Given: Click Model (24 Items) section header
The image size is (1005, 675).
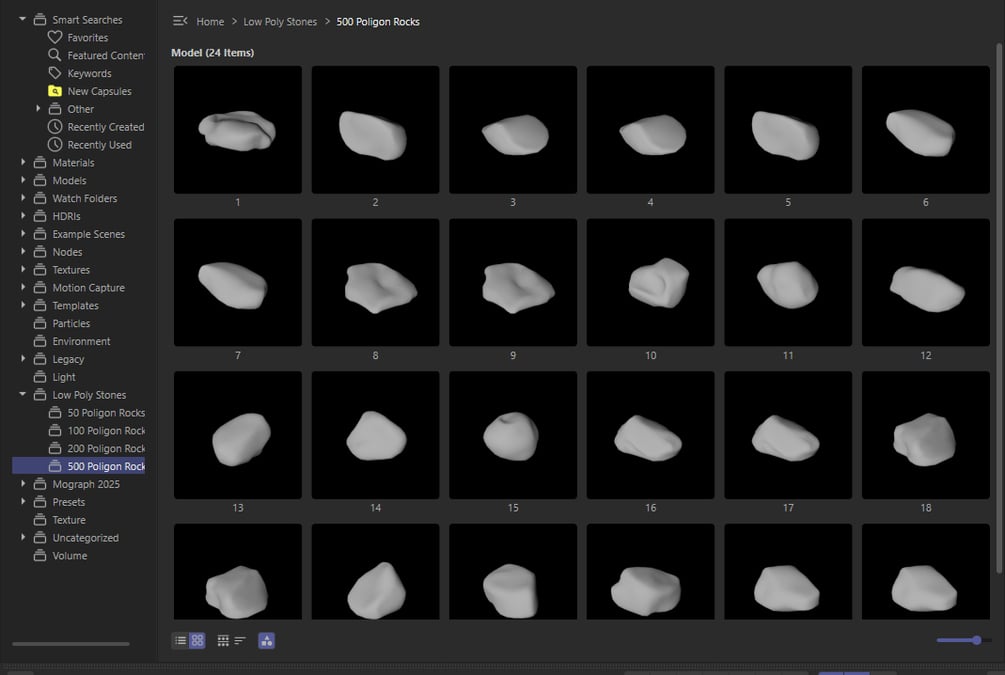Looking at the screenshot, I should (212, 53).
